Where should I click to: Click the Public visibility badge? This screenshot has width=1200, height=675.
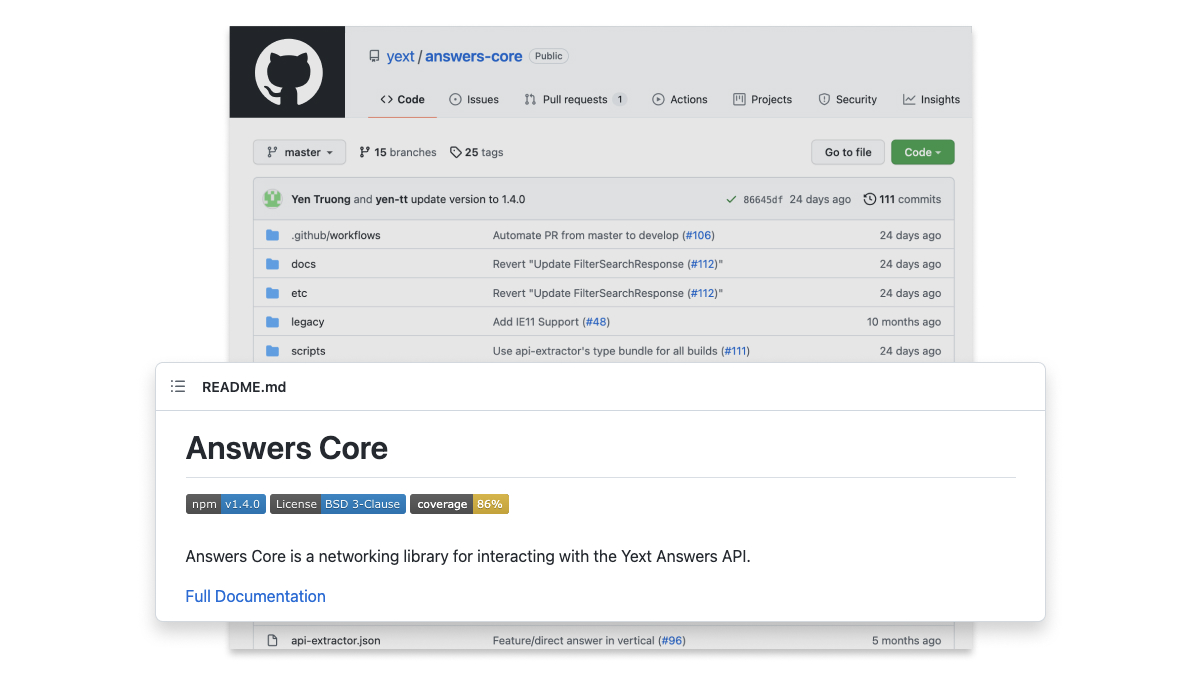point(549,56)
